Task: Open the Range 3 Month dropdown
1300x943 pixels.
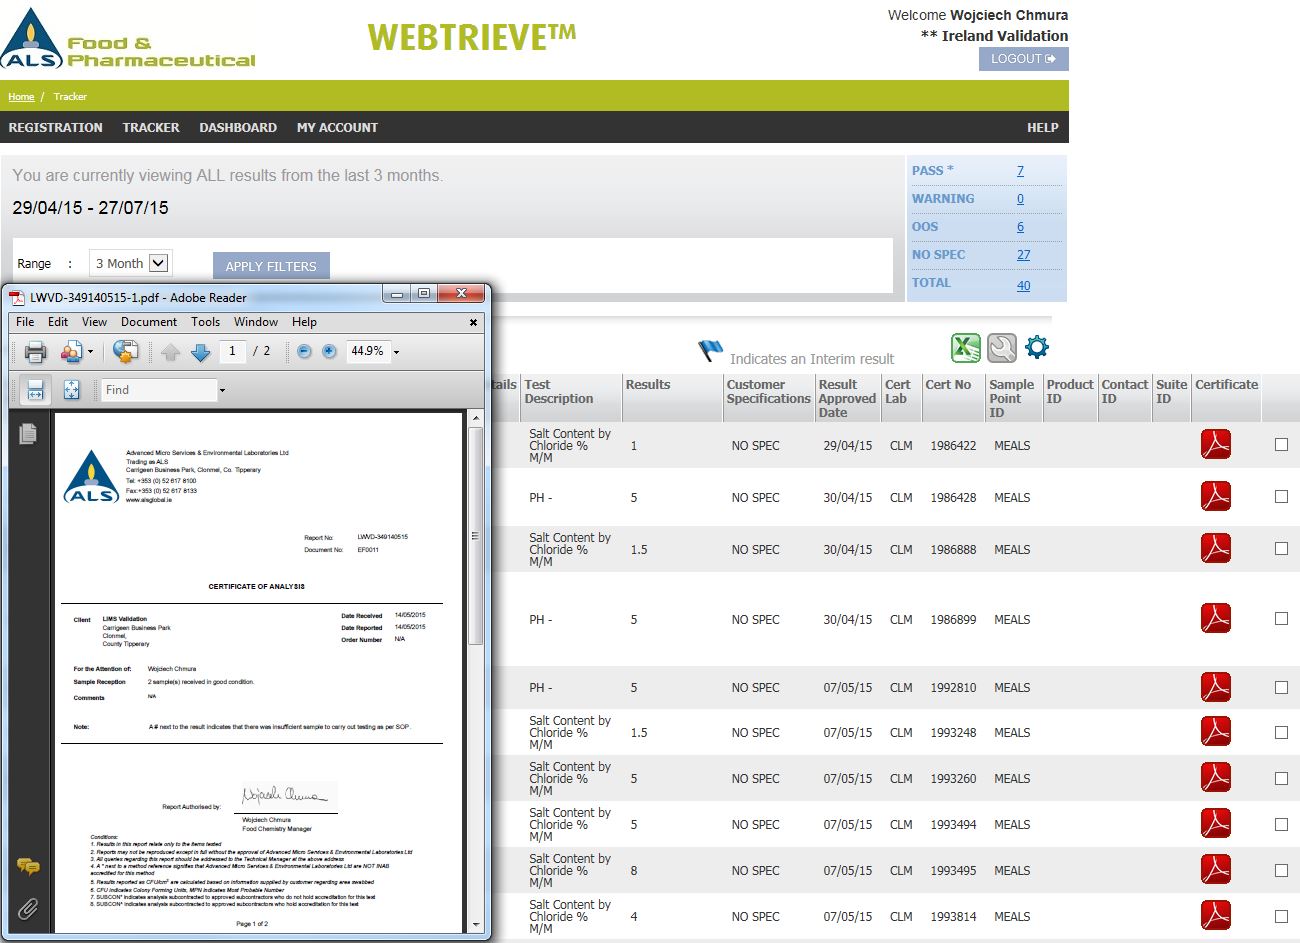Action: coord(131,263)
